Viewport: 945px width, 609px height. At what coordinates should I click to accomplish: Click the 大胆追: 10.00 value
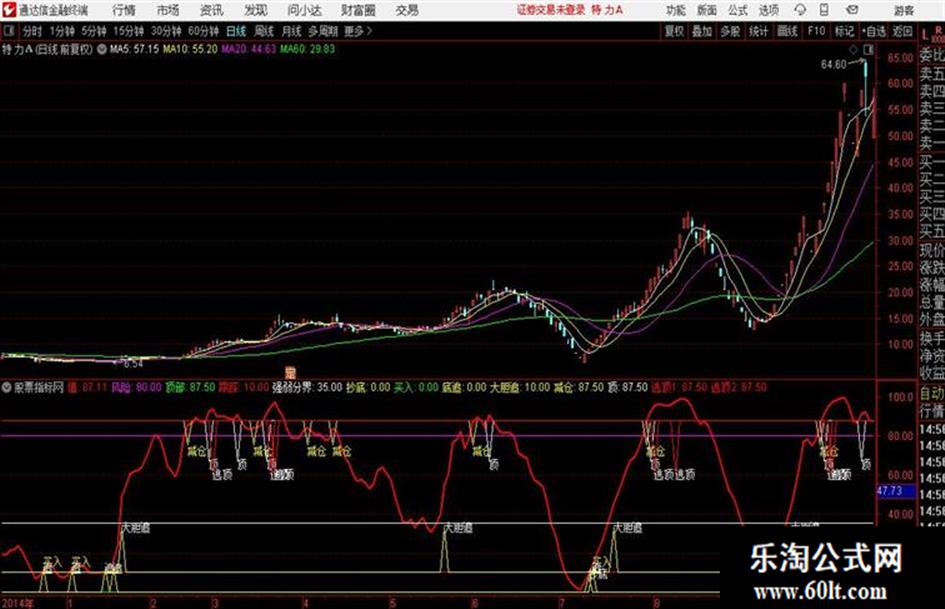[x=520, y=387]
